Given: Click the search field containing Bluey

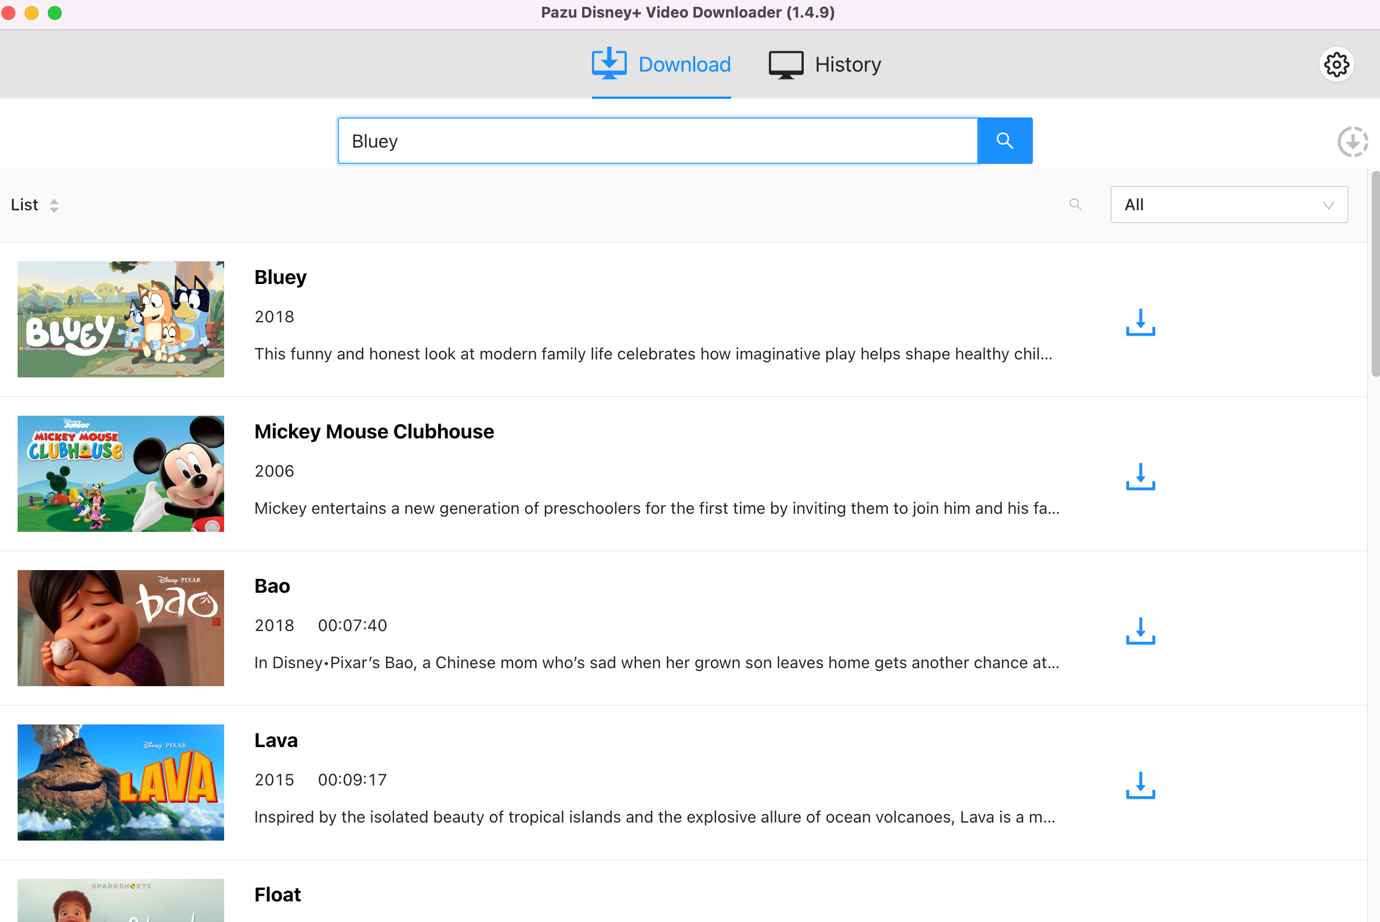Looking at the screenshot, I should tap(657, 141).
